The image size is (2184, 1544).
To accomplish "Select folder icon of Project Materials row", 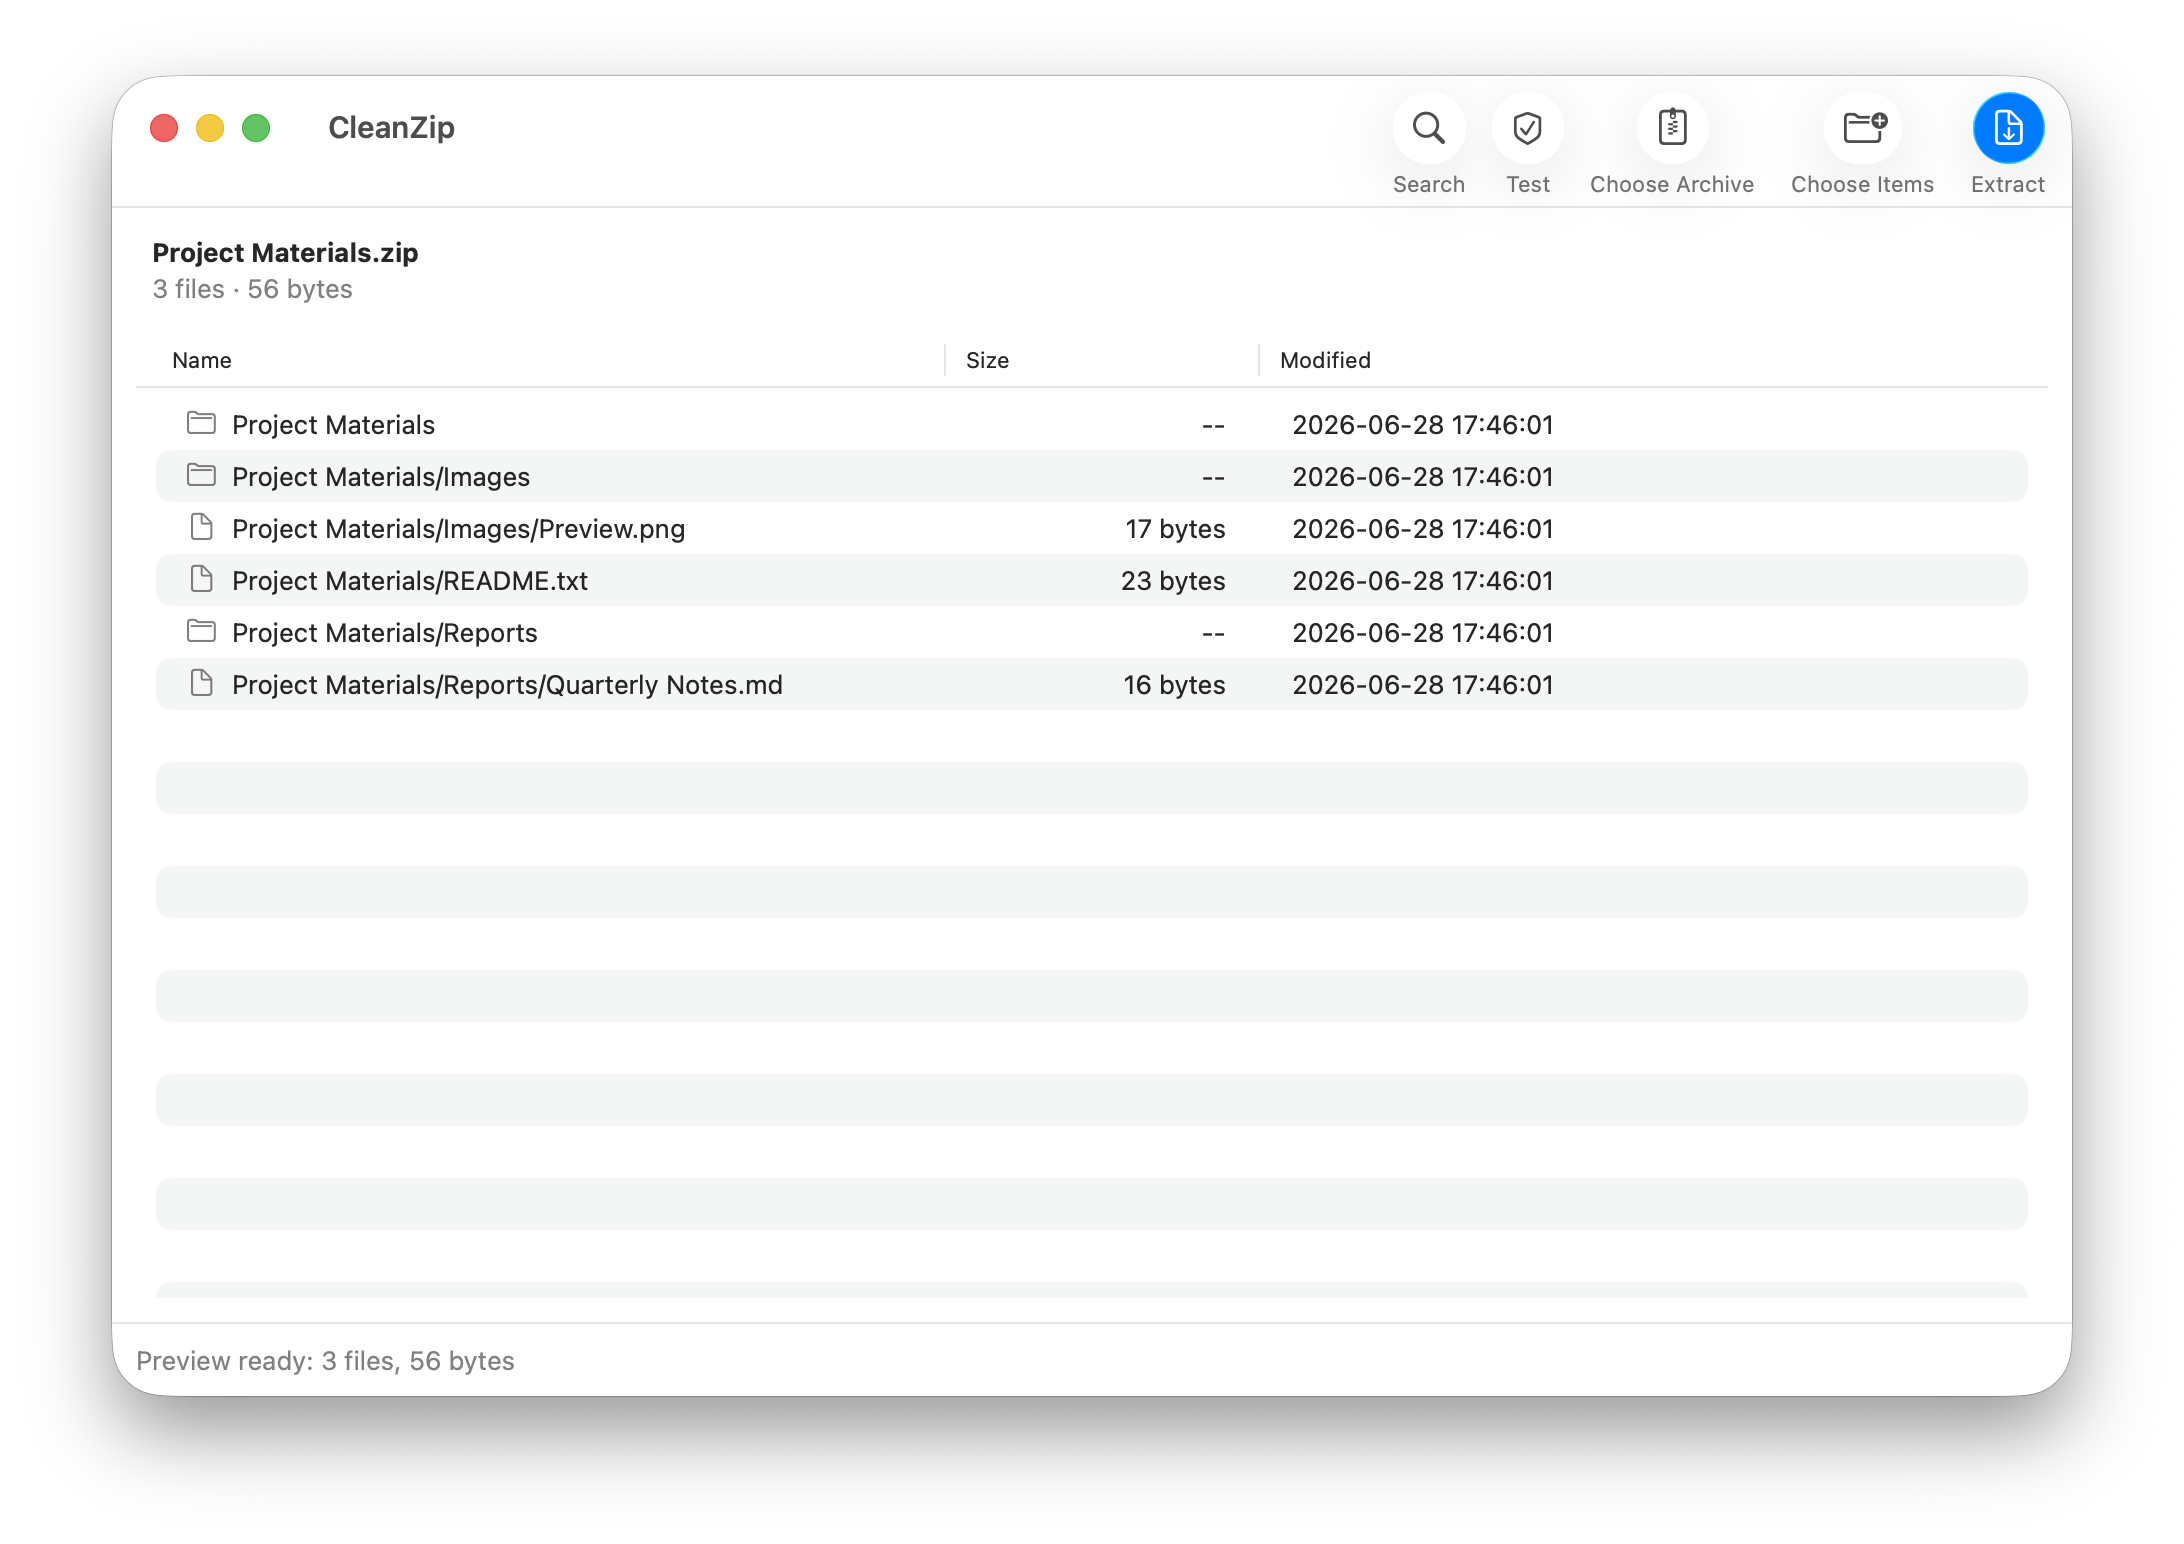I will tap(201, 424).
